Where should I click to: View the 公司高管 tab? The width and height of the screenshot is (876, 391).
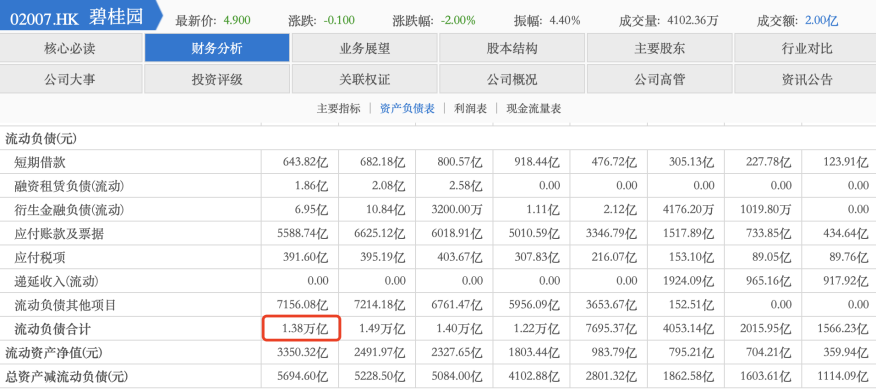coord(659,79)
